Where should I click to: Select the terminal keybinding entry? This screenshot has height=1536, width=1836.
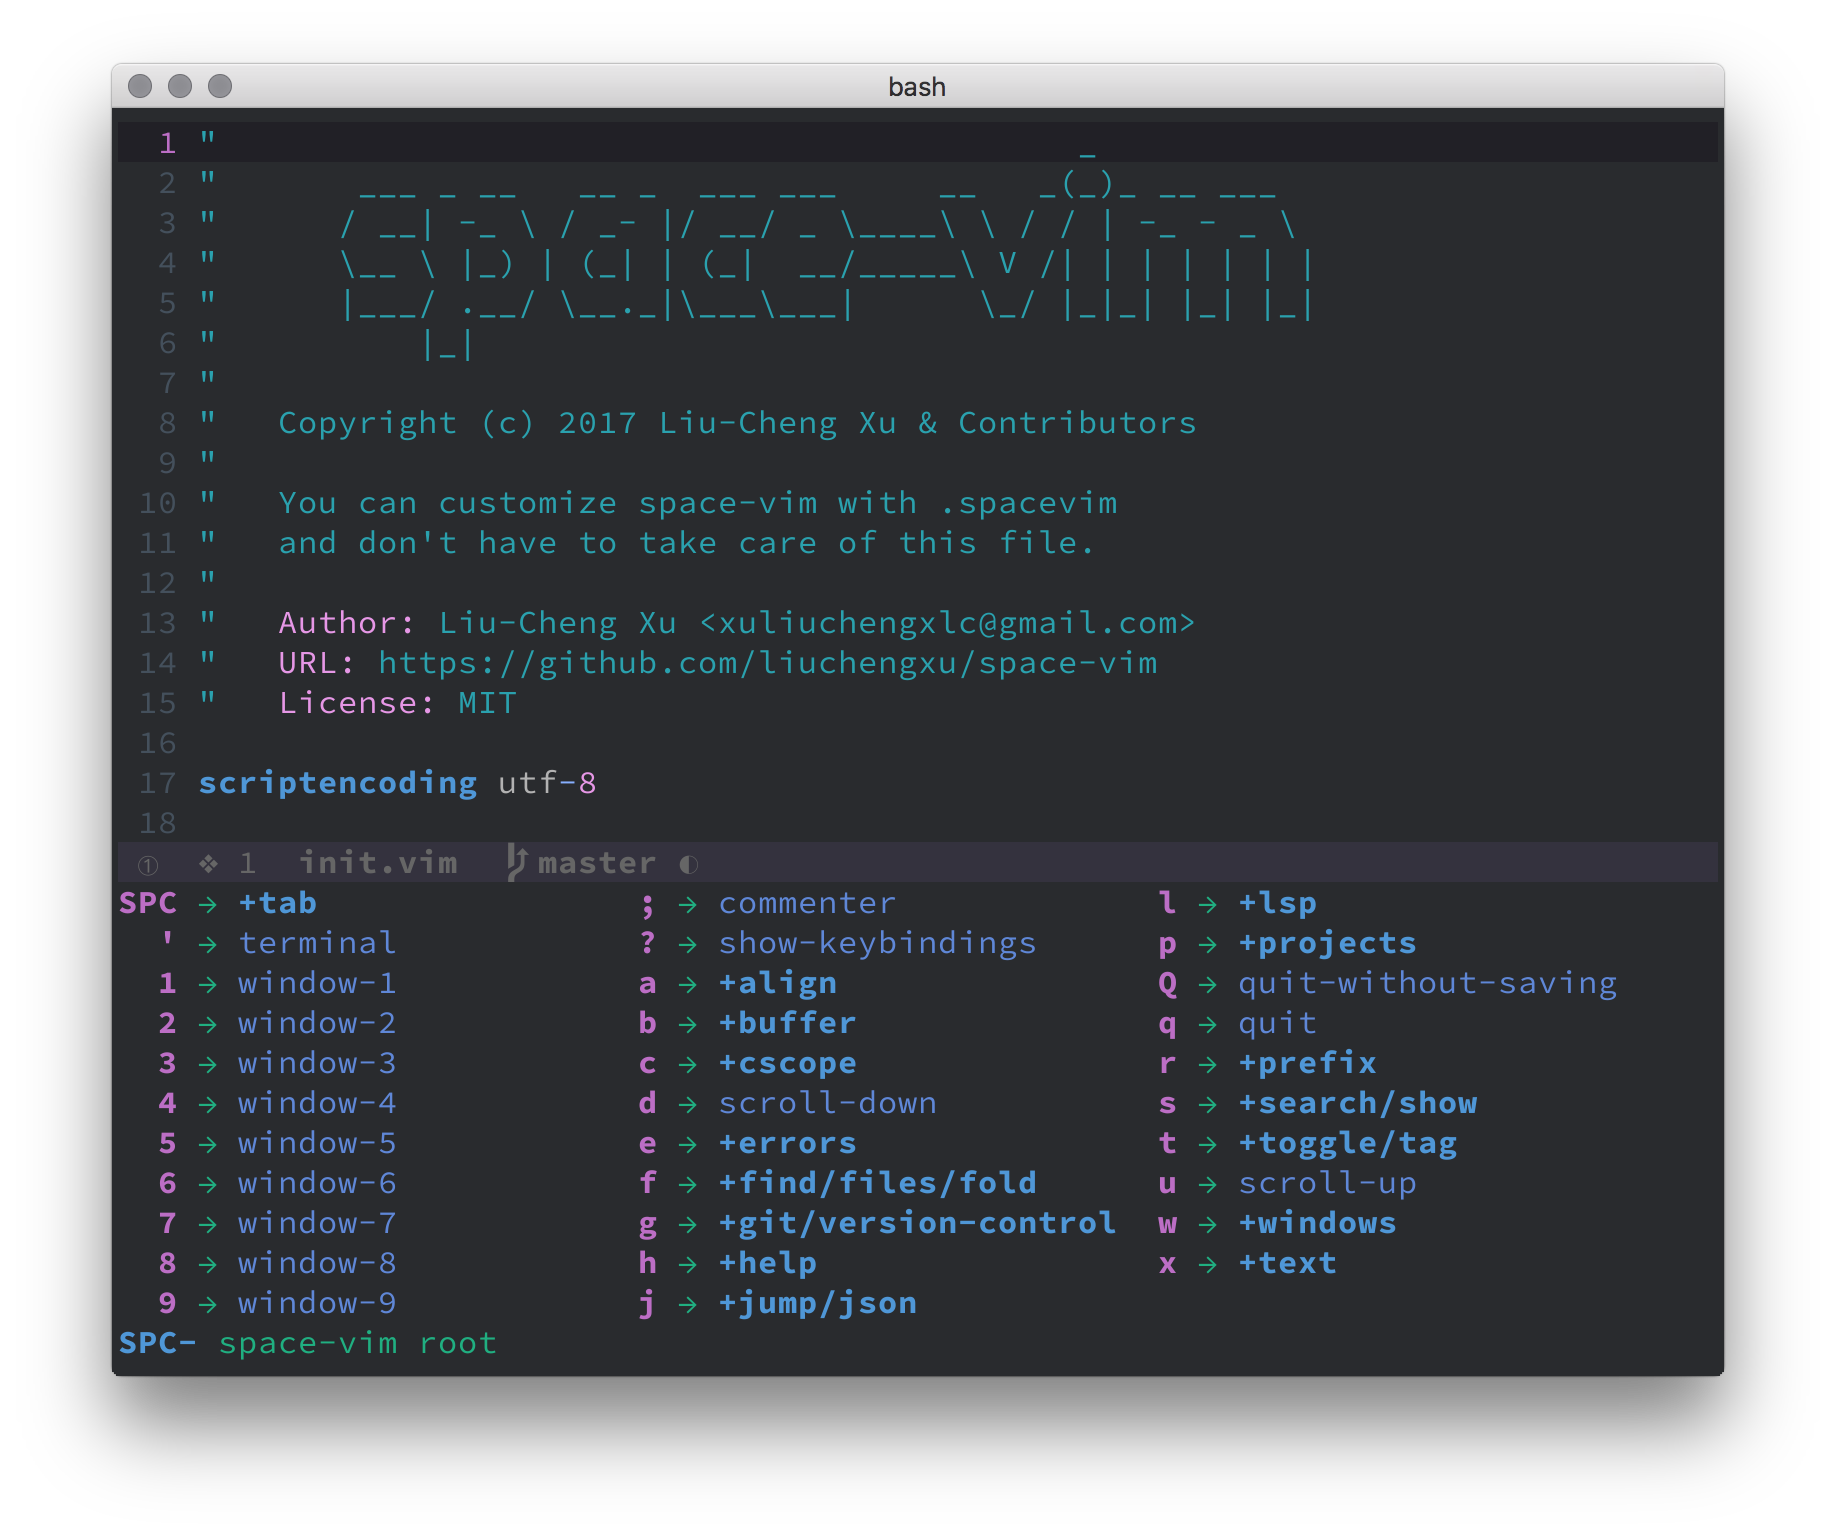[x=316, y=942]
